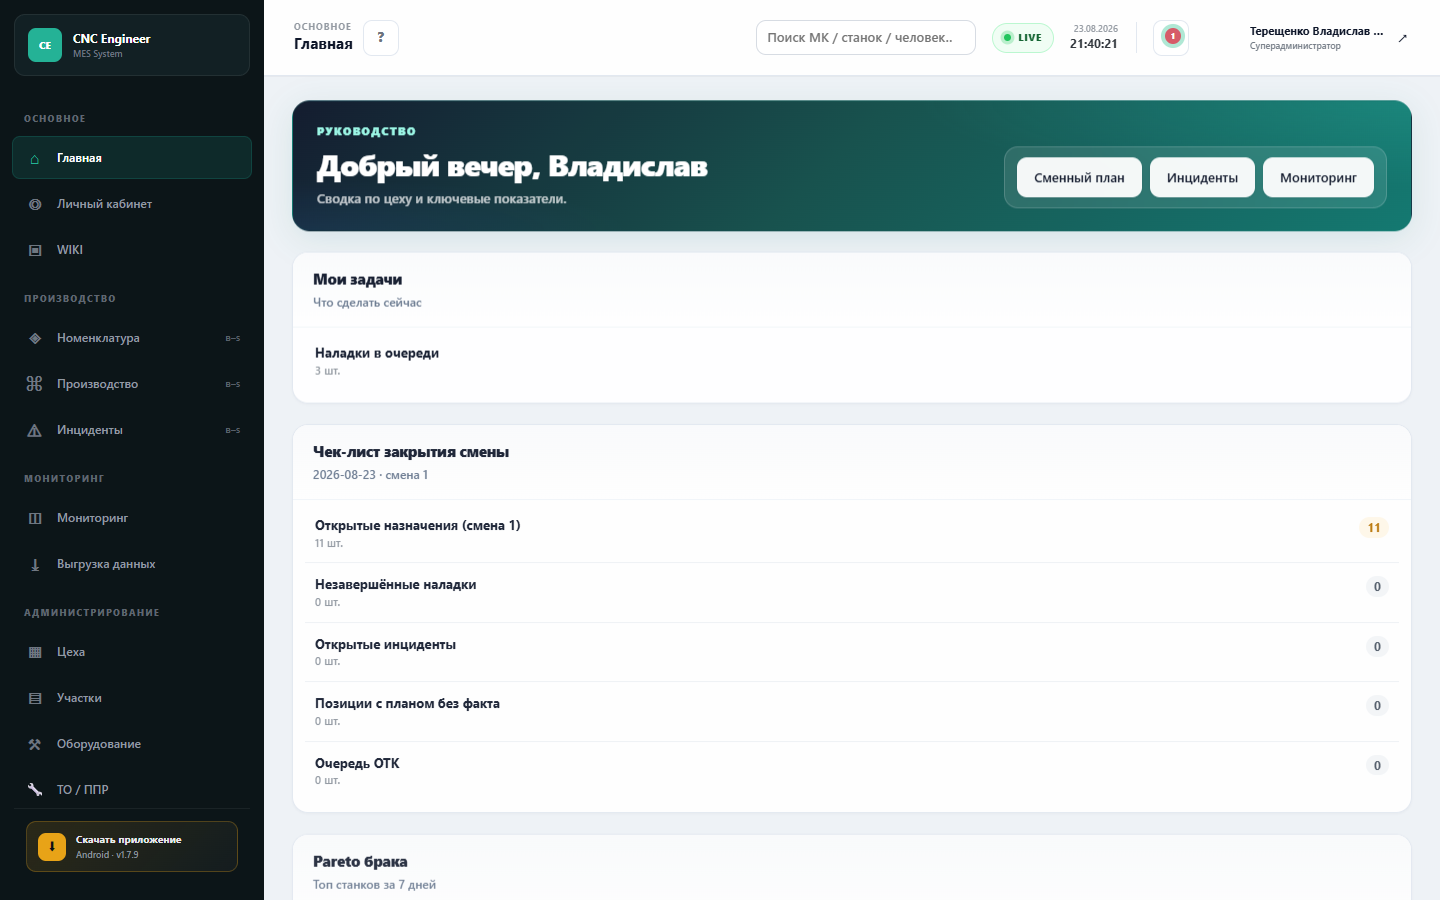Click the Выгрузка данных download icon

[x=35, y=565]
